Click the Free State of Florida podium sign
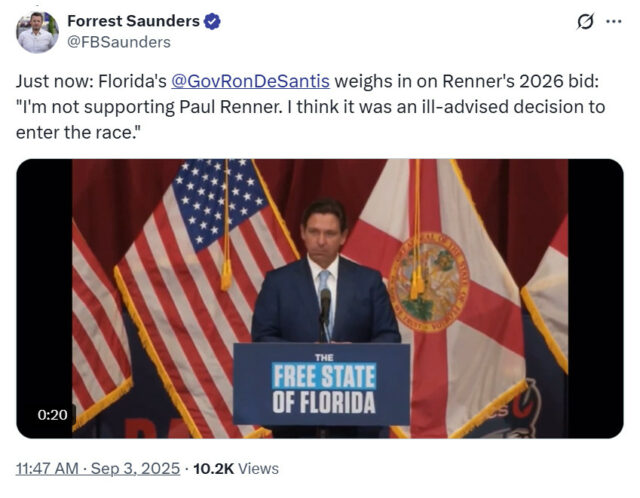This screenshot has height=498, width=640. coord(322,385)
